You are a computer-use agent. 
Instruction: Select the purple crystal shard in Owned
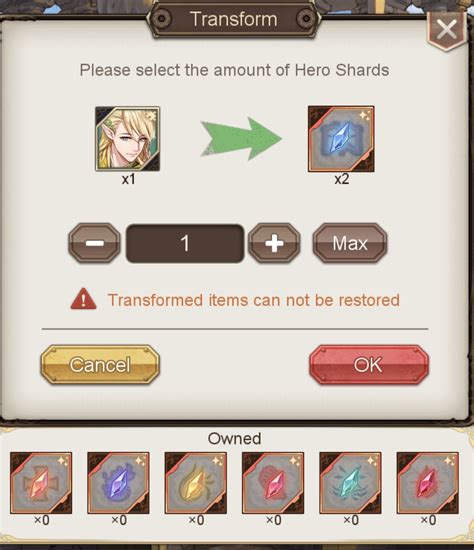pos(118,483)
